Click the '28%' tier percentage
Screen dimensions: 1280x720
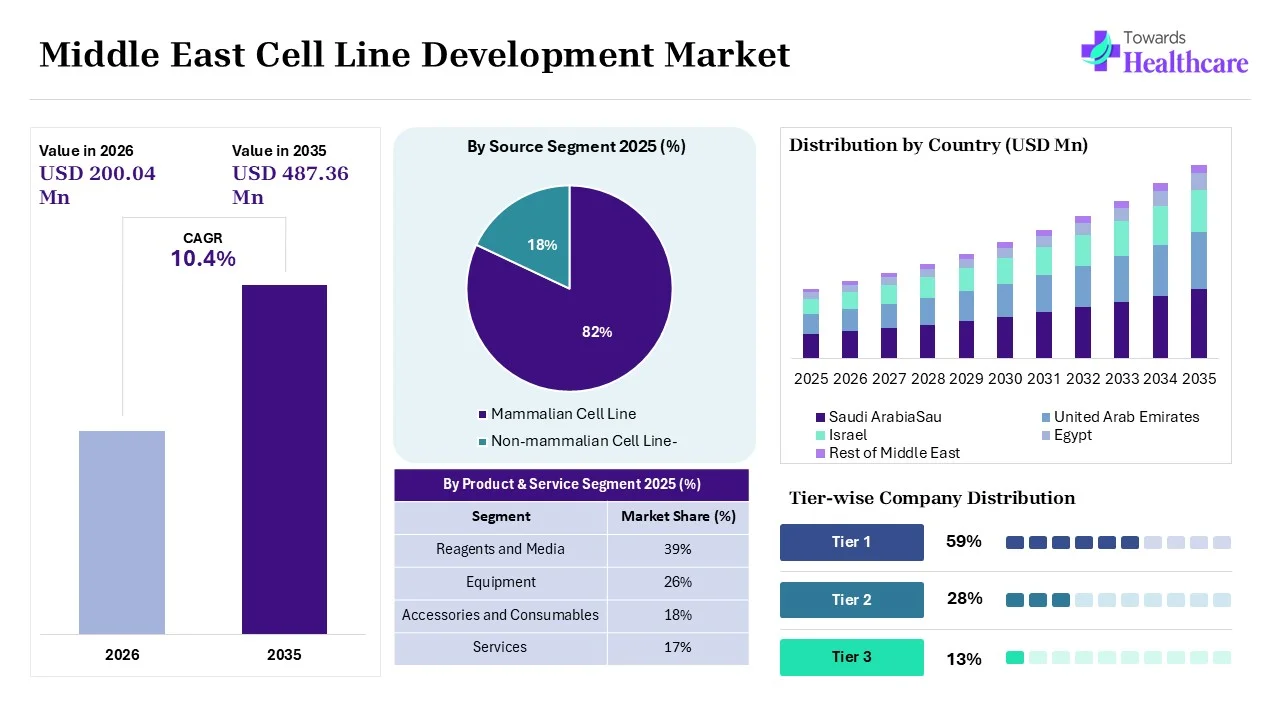point(964,599)
